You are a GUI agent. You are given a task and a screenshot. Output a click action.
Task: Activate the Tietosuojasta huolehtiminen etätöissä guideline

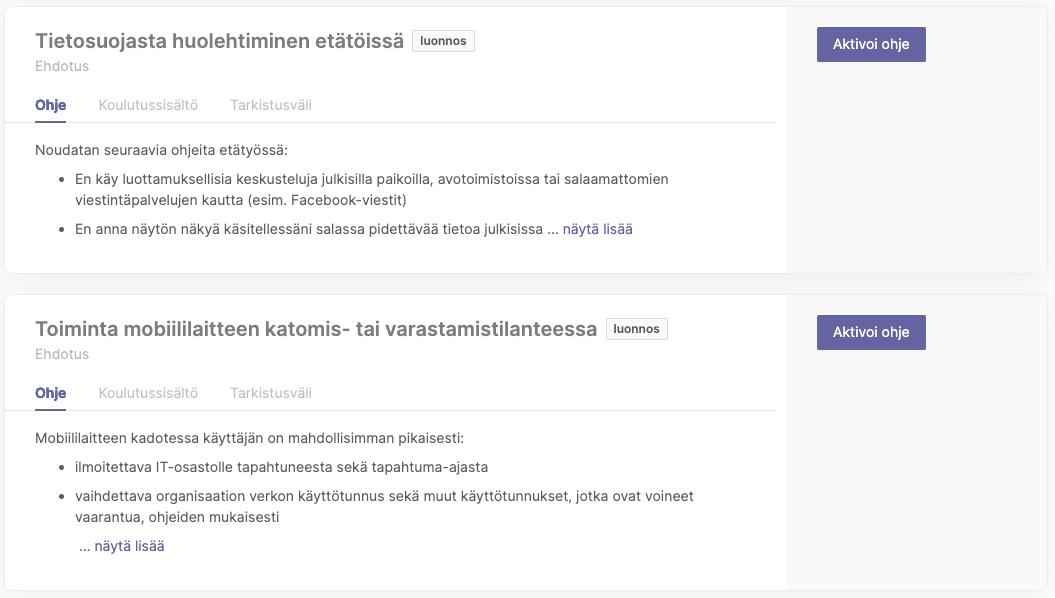pos(871,45)
